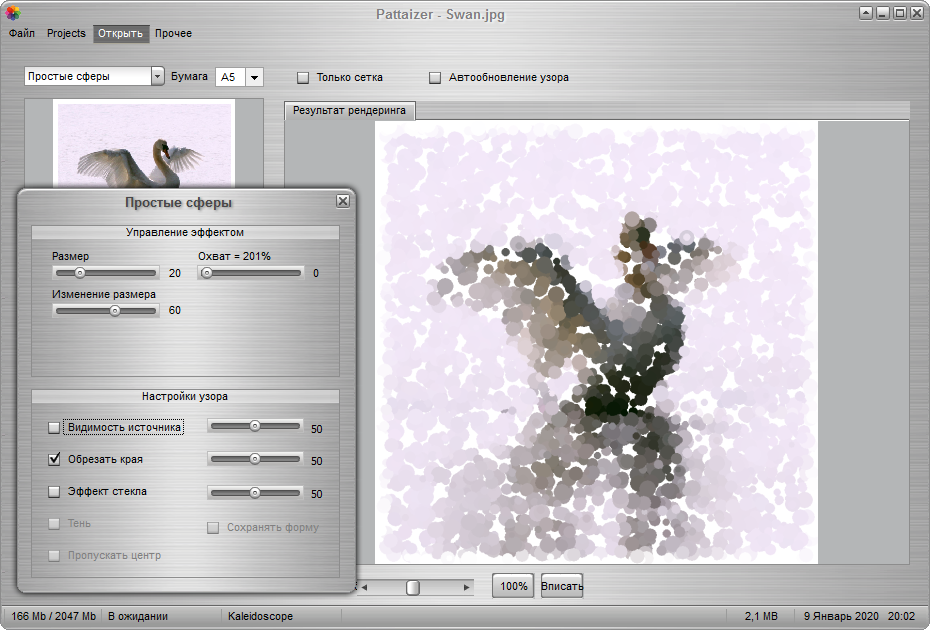This screenshot has height=630, width=930.
Task: Click the left arrow of horizontal scrollbar
Action: click(364, 587)
